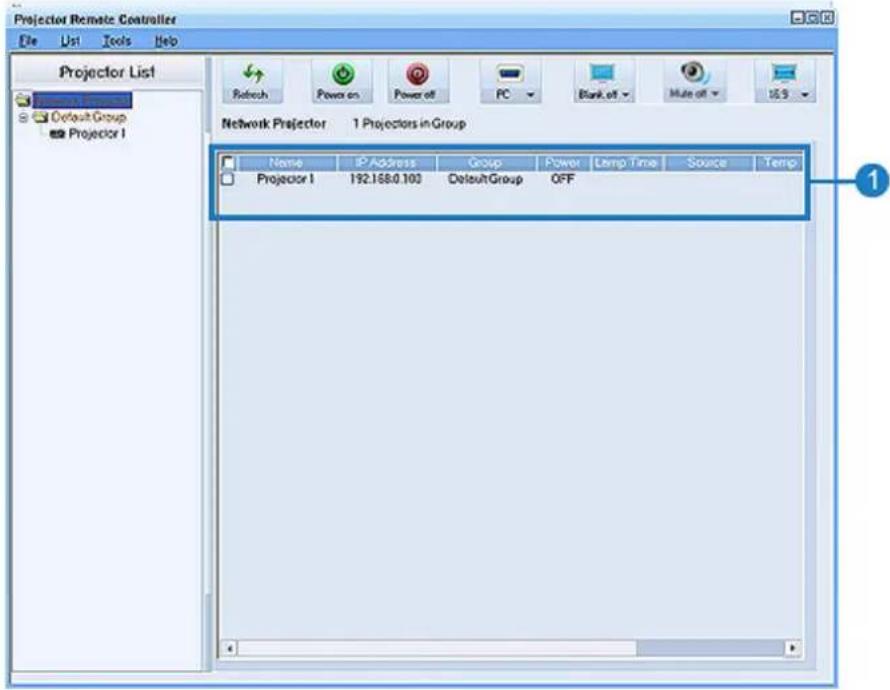890x690 pixels.
Task: Sort by the Lamp Time column header
Action: pyautogui.click(x=627, y=163)
